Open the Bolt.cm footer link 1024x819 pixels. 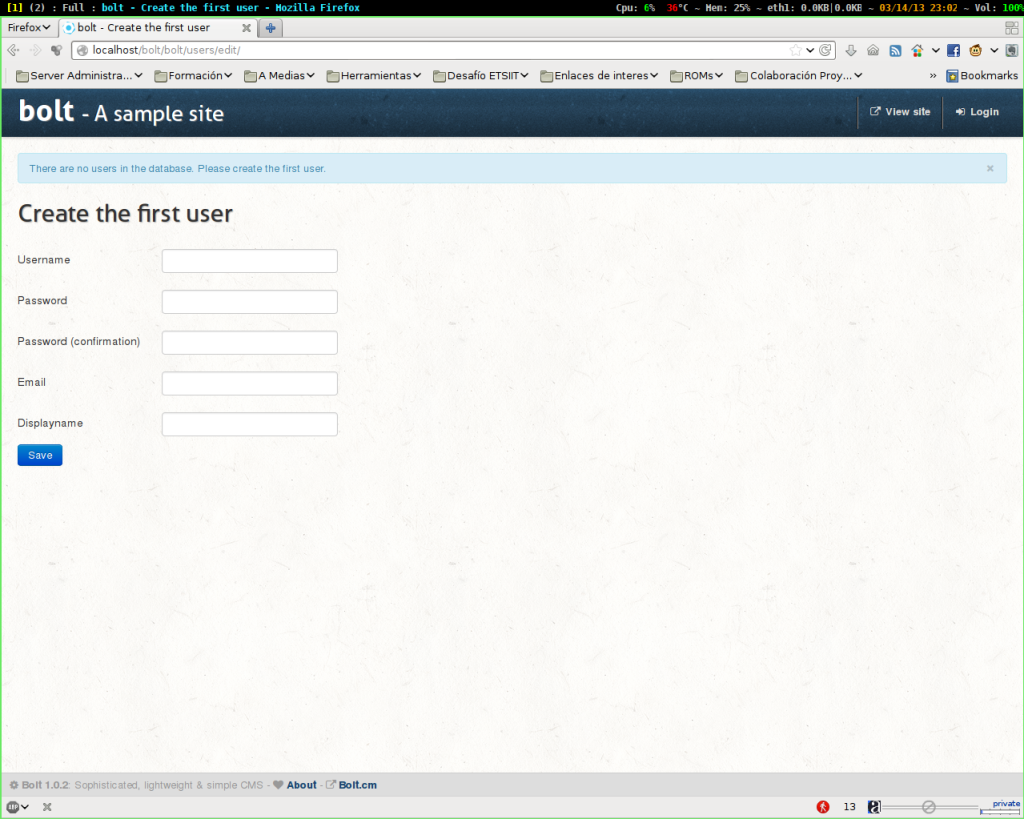(x=357, y=785)
